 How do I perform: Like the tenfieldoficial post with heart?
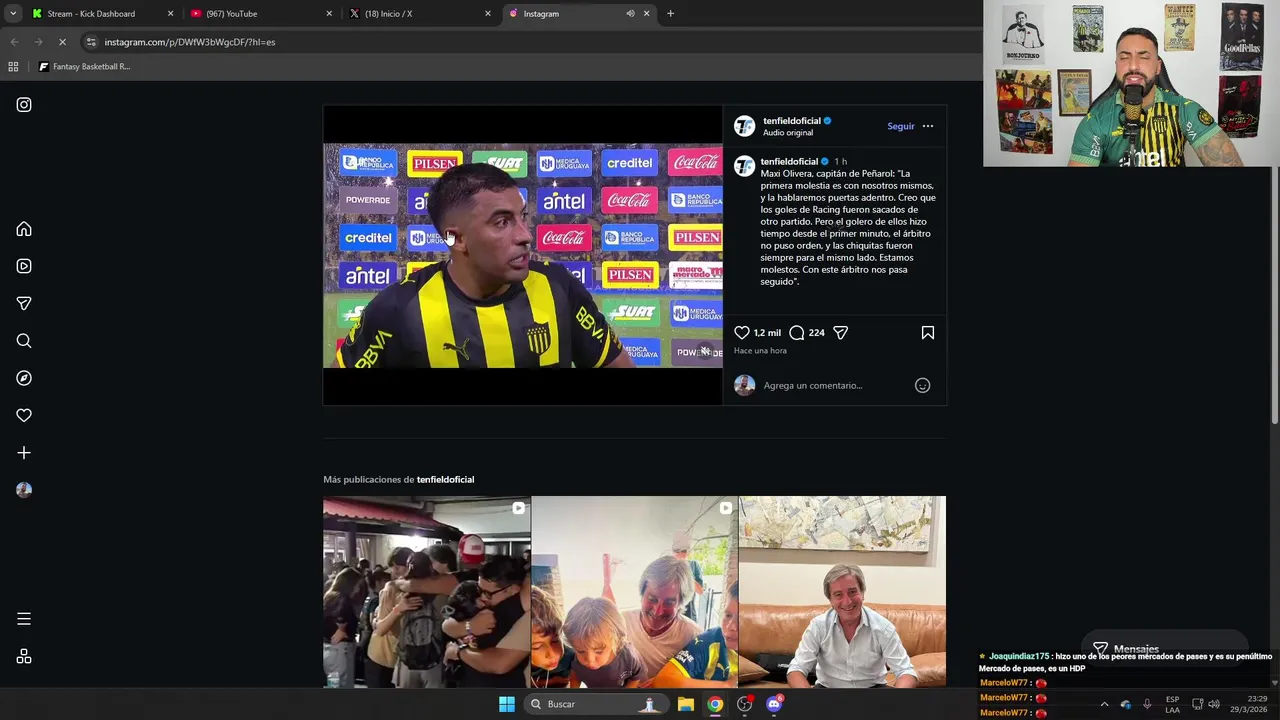[x=742, y=333]
